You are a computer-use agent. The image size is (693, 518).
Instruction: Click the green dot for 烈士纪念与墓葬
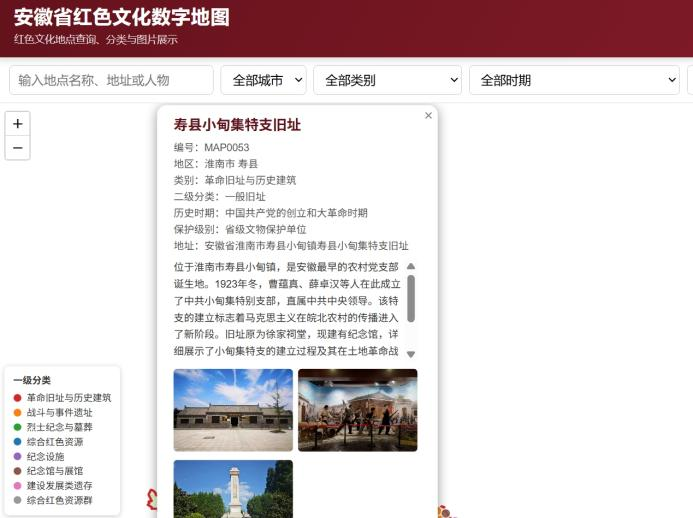click(x=18, y=427)
